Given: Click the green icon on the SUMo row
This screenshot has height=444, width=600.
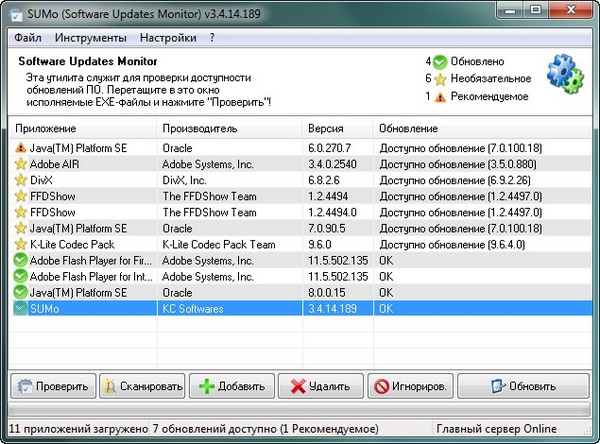Looking at the screenshot, I should click(x=20, y=310).
